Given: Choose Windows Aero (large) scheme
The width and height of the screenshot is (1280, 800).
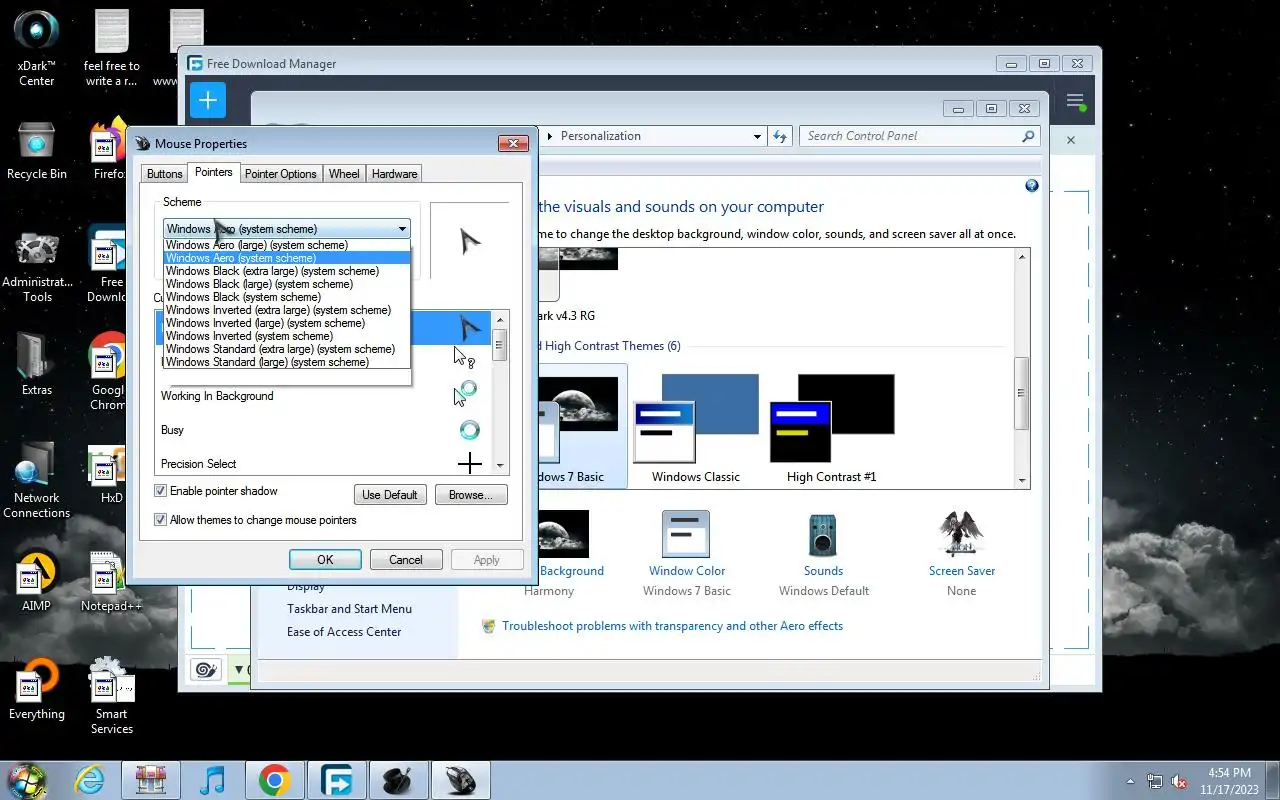Looking at the screenshot, I should tap(286, 245).
